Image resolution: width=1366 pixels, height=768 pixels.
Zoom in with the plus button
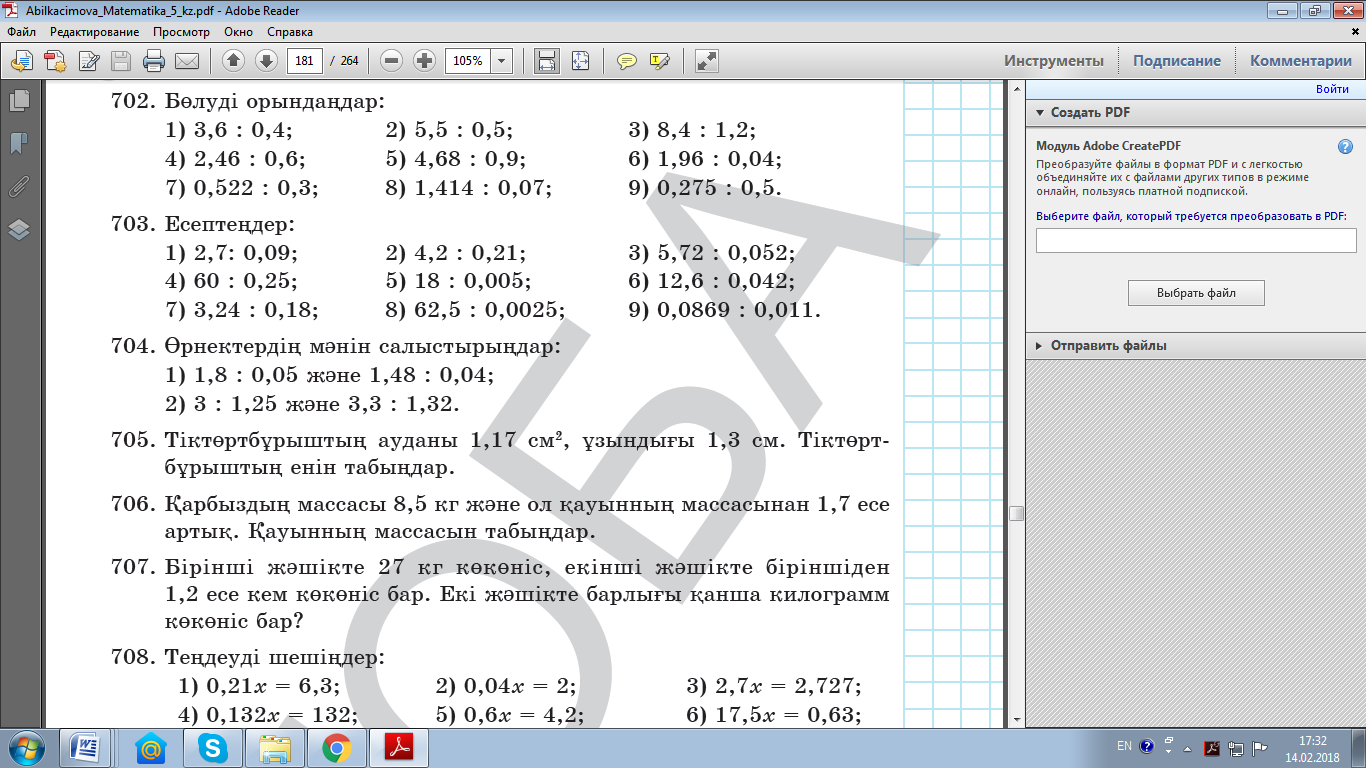pos(425,61)
